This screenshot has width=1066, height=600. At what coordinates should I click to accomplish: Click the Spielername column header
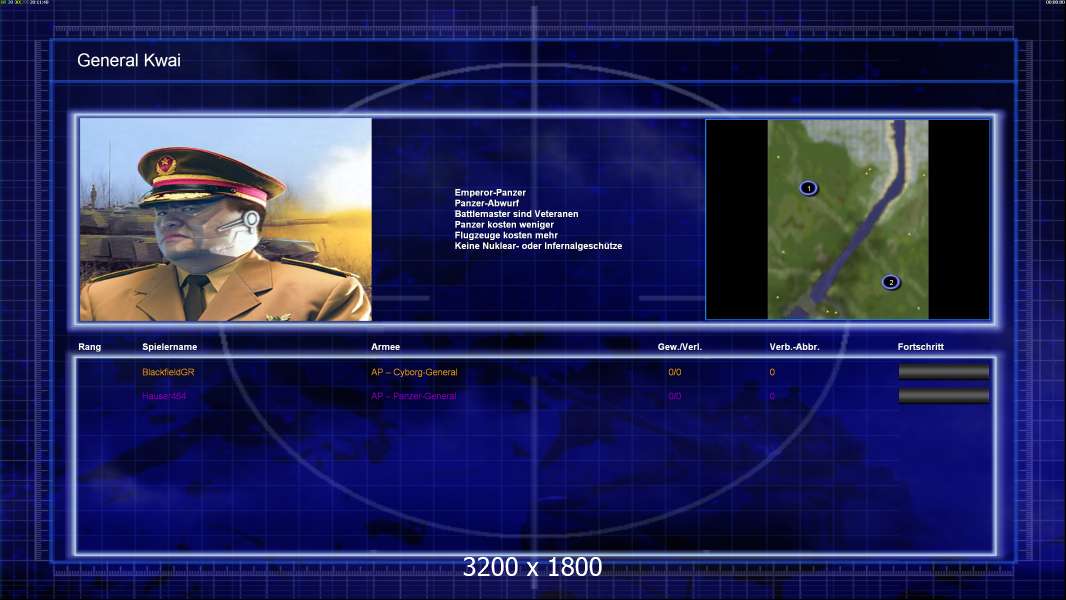point(169,347)
